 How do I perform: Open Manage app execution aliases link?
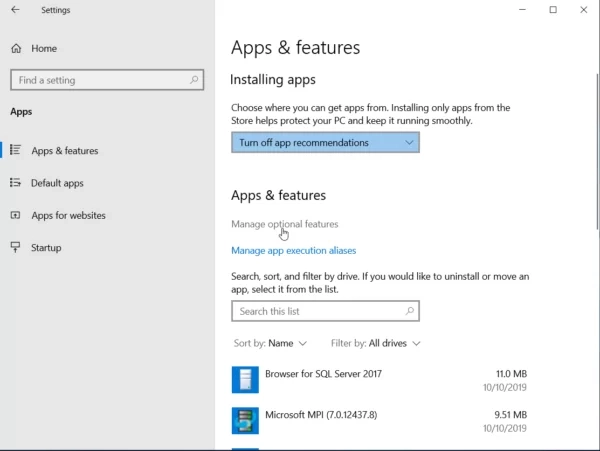[293, 250]
